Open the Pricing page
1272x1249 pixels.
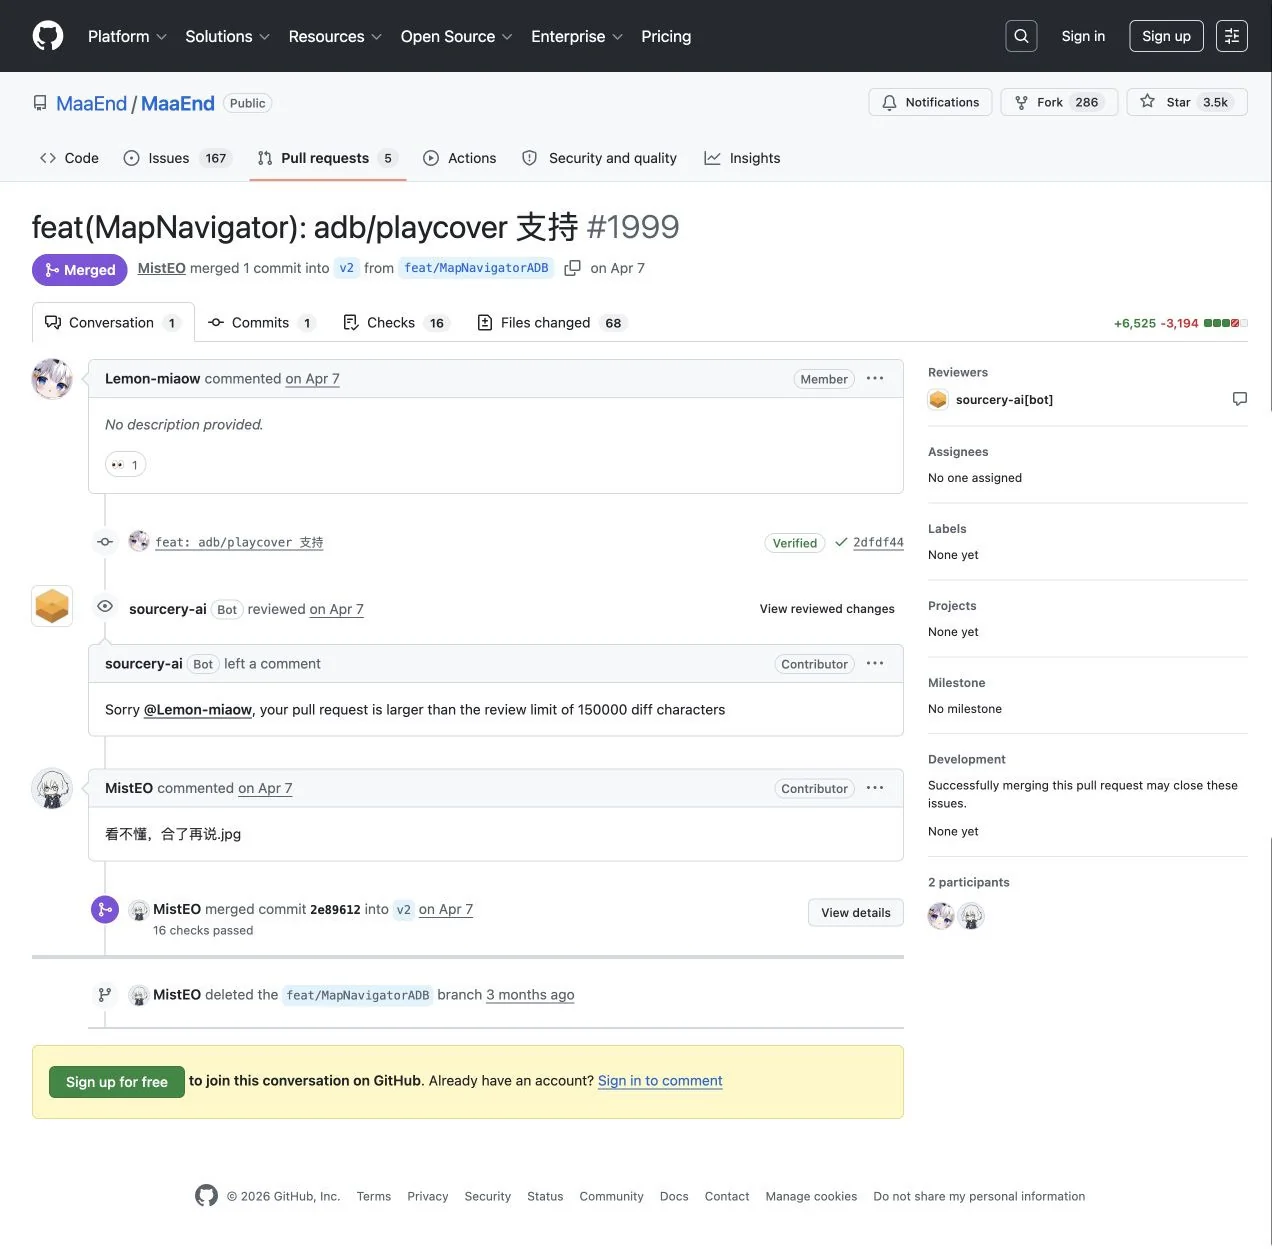[x=666, y=36]
